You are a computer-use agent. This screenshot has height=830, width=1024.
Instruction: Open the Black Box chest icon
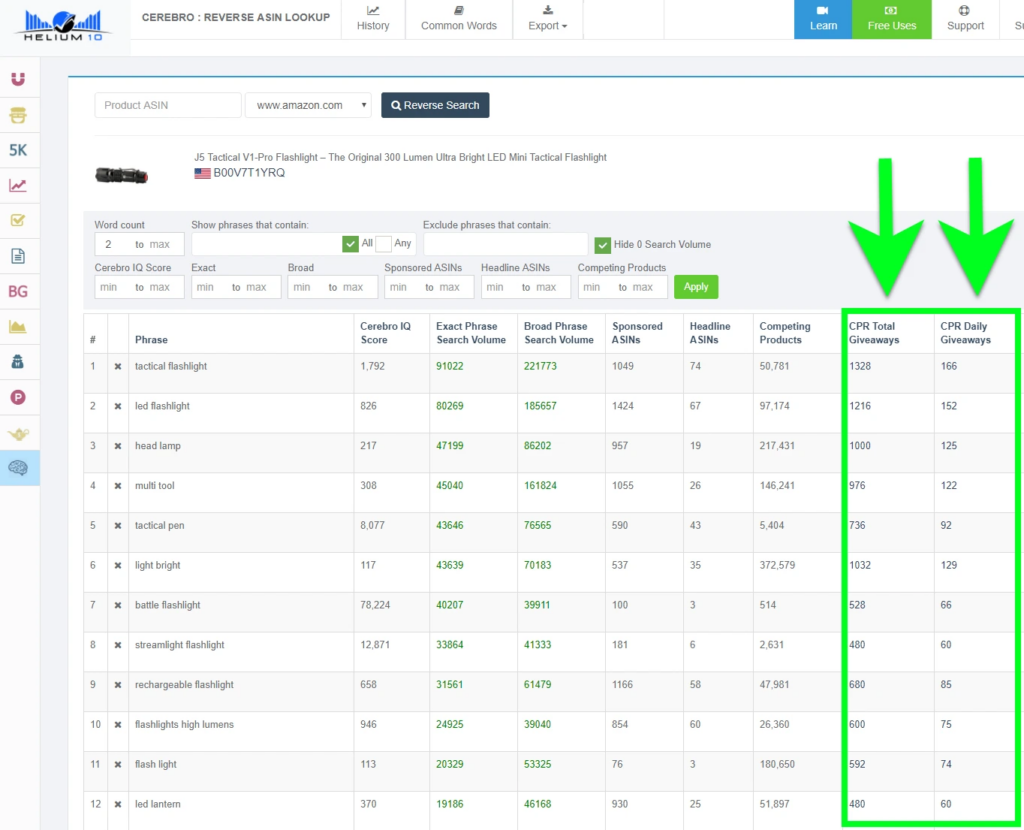click(18, 115)
